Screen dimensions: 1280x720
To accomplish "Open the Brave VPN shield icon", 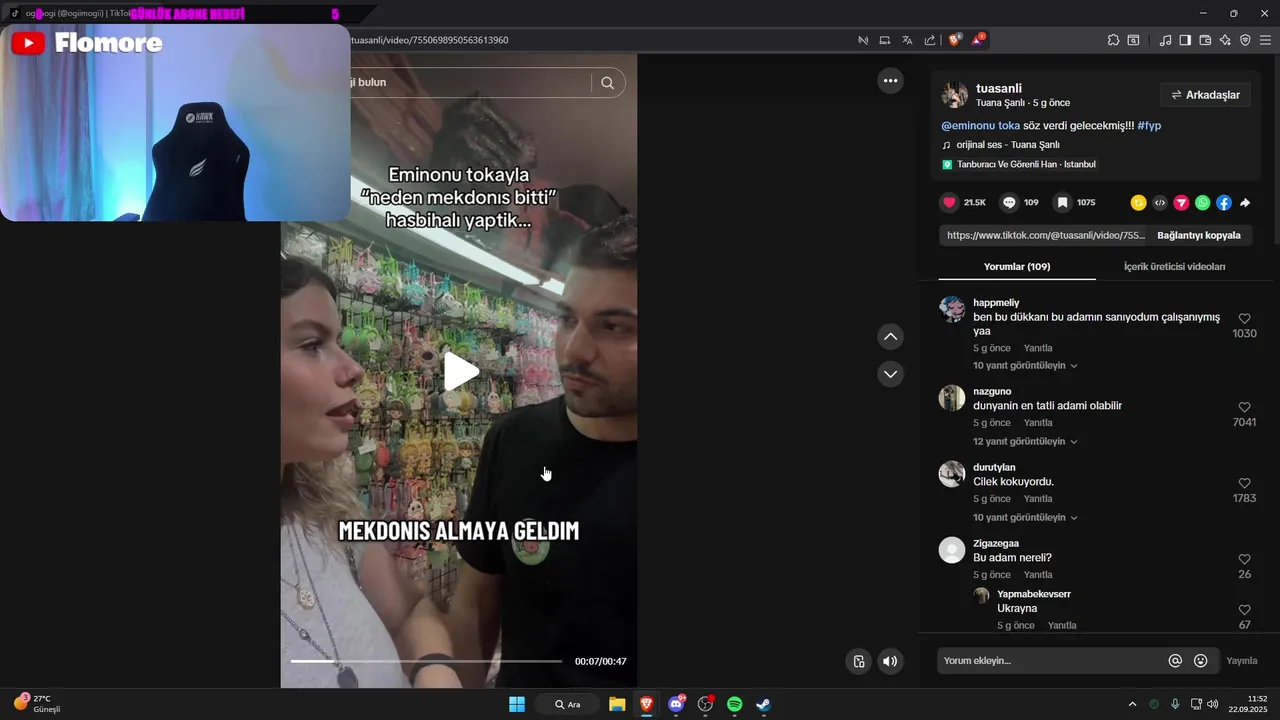I will click(x=1245, y=40).
